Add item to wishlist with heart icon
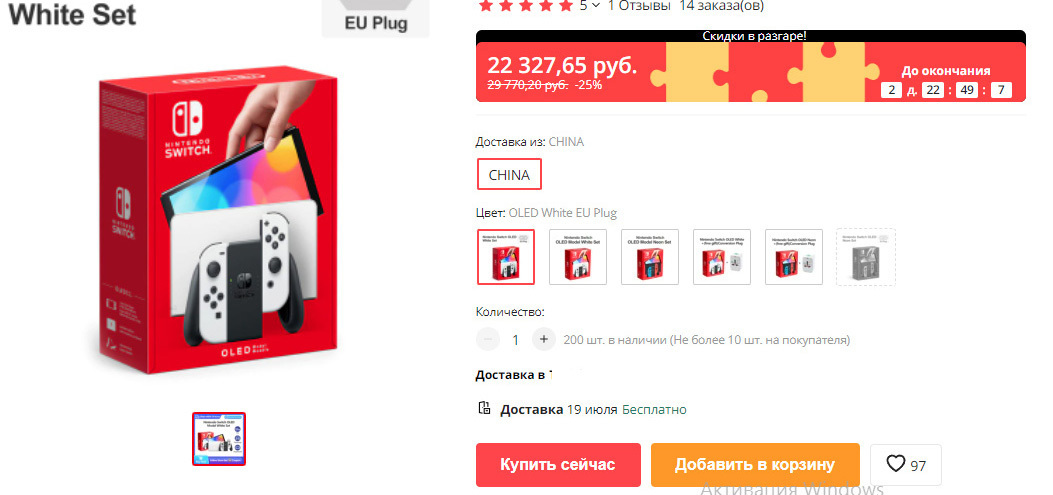The image size is (1053, 495). pos(905,465)
